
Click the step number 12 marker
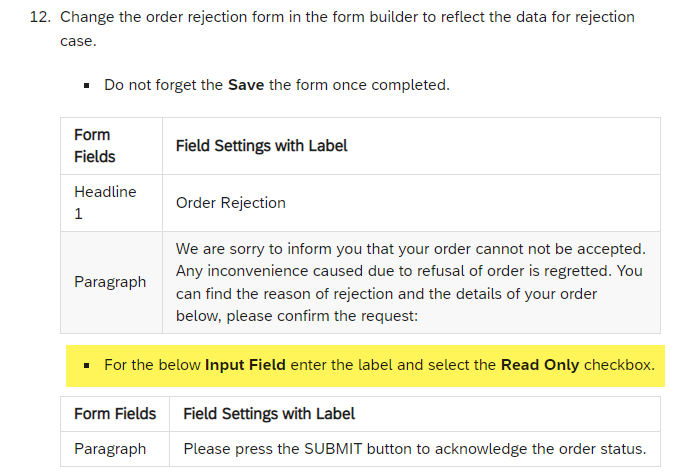click(40, 17)
